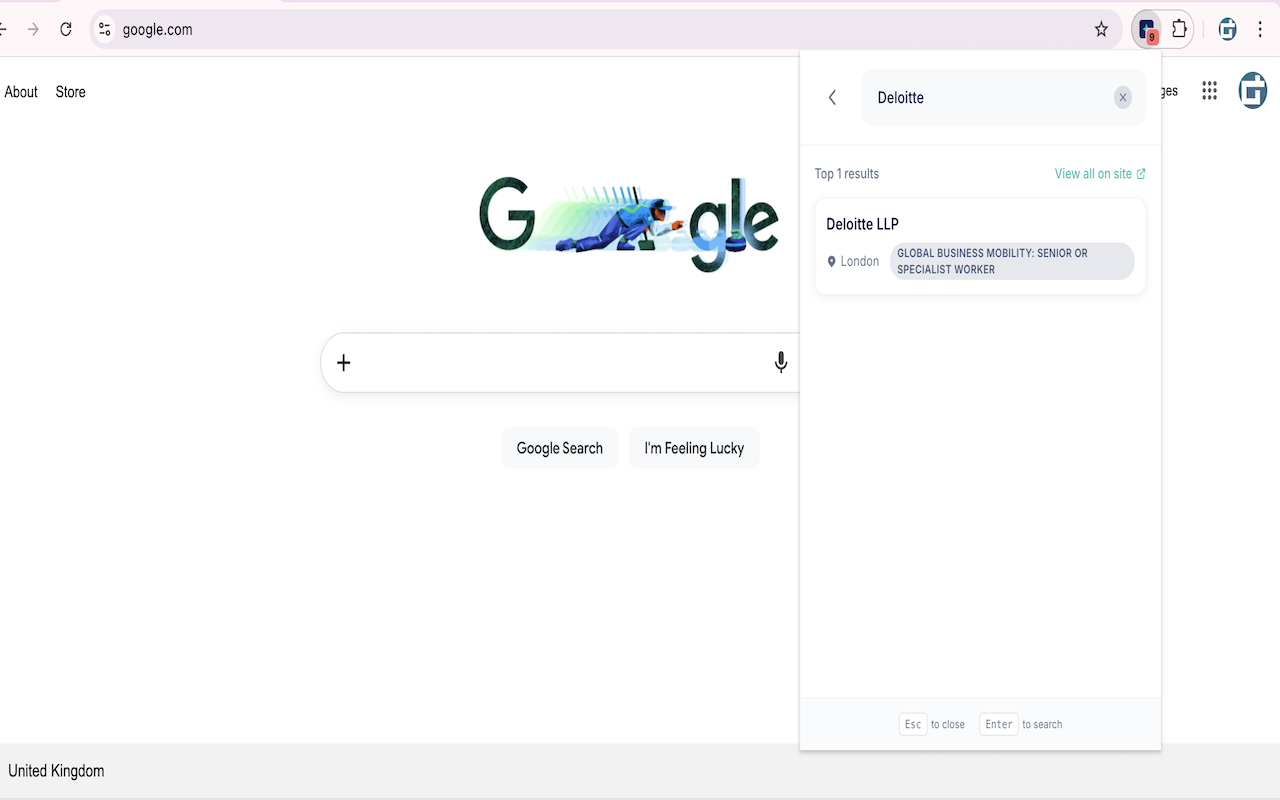The width and height of the screenshot is (1280, 800).
Task: Click the London location text
Action: pos(859,261)
